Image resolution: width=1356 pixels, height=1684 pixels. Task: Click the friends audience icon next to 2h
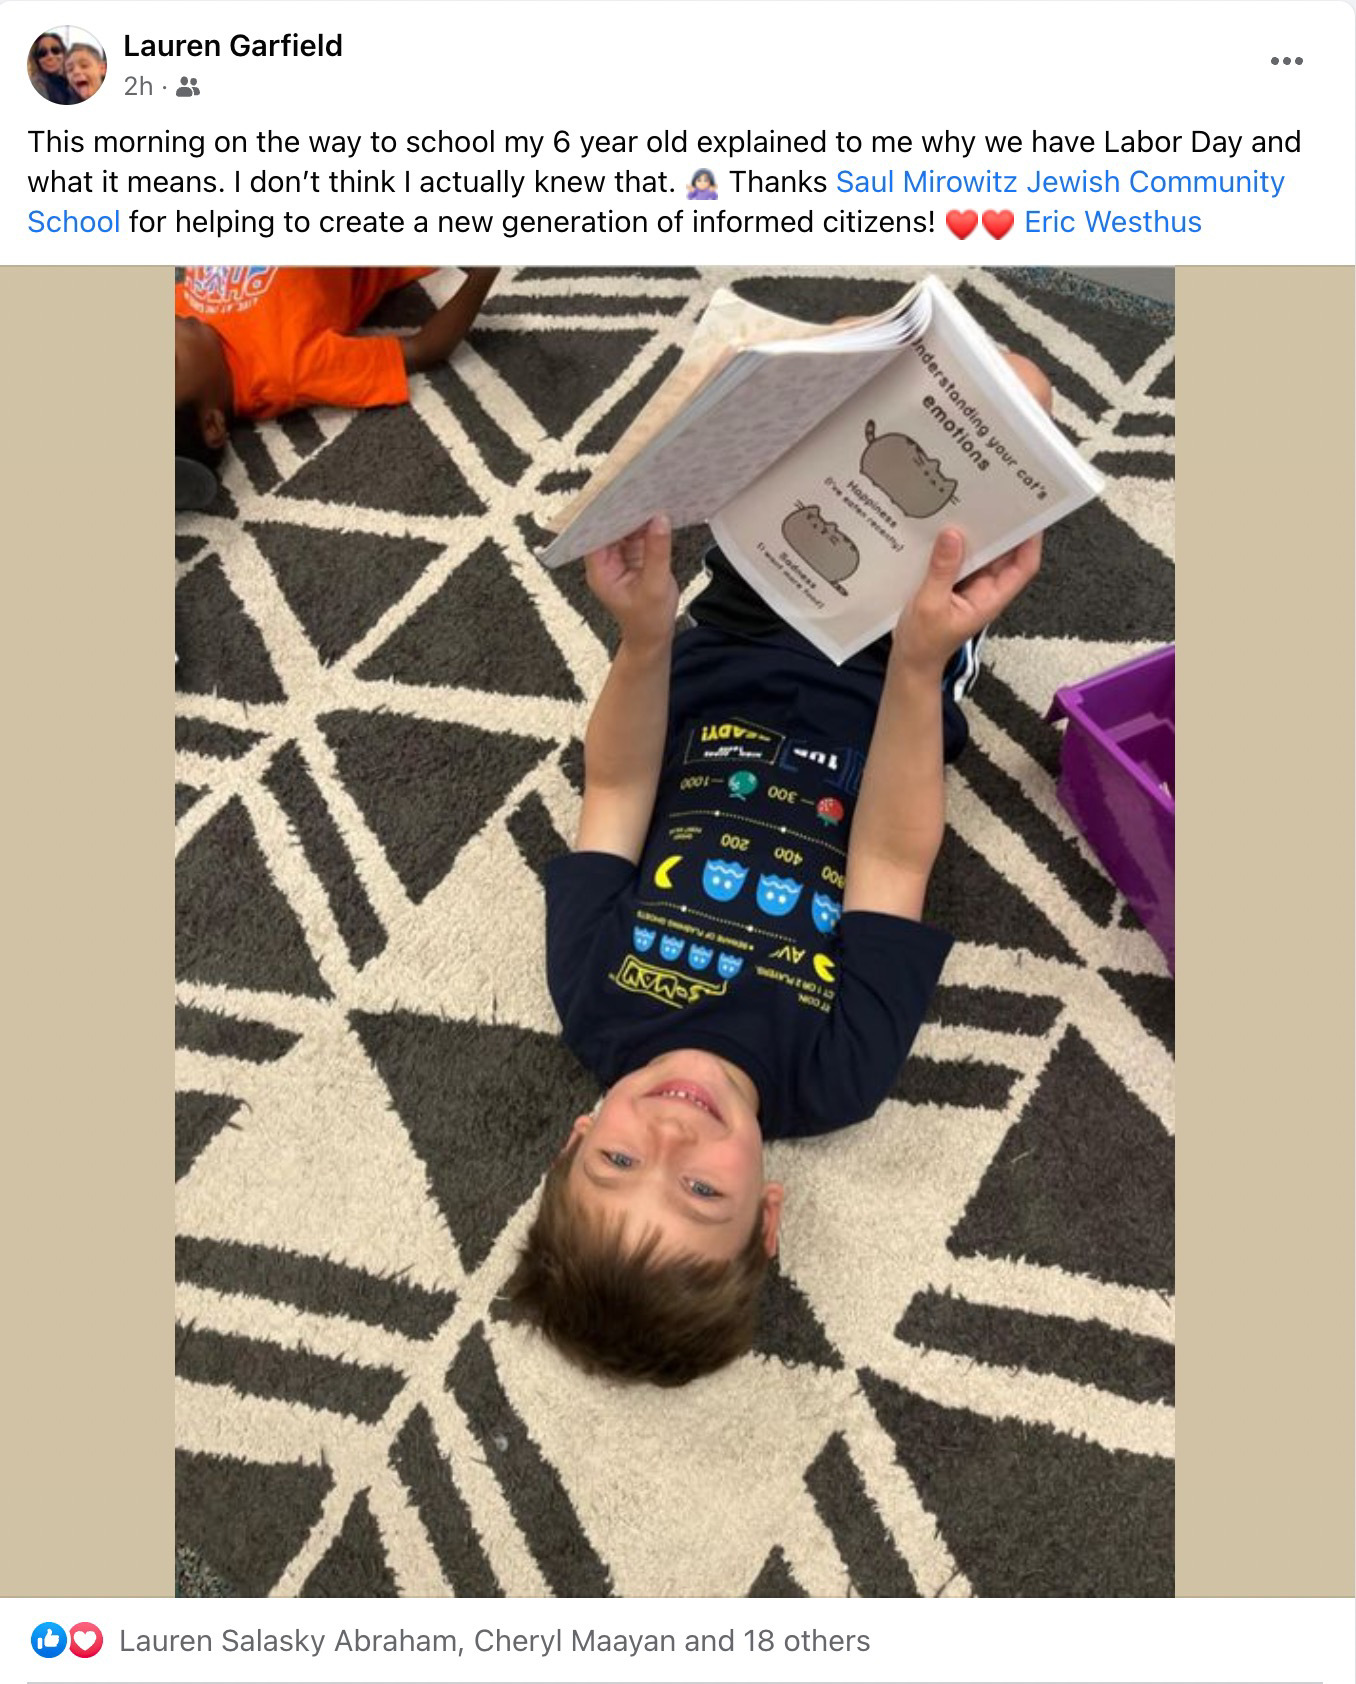point(188,88)
